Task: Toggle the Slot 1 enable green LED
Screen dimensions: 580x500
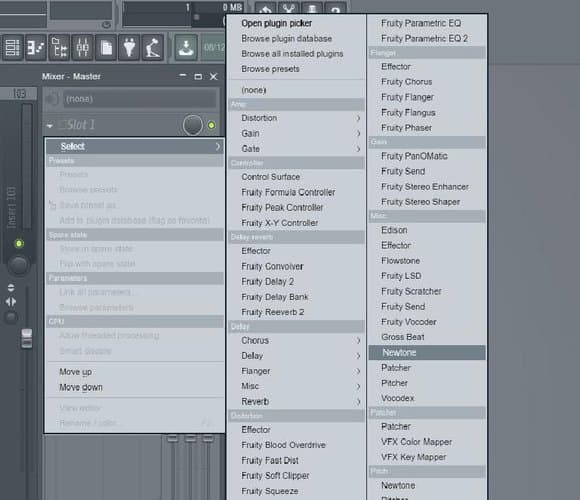Action: [x=211, y=125]
